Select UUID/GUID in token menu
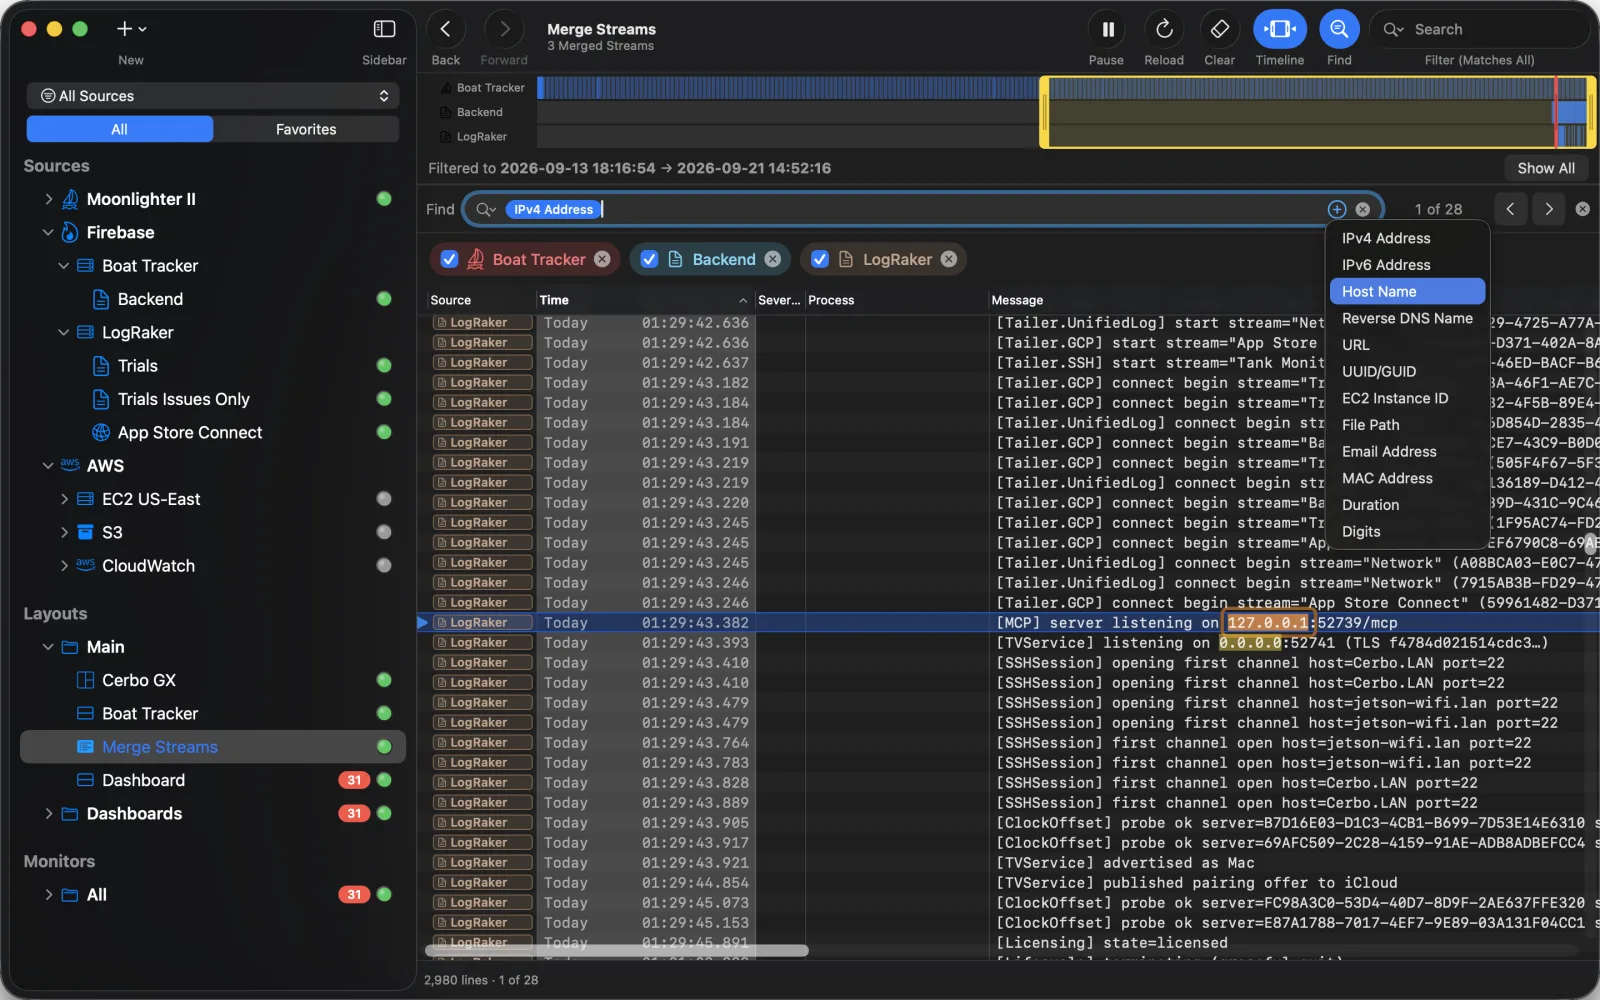This screenshot has height=1000, width=1600. tap(1407, 371)
